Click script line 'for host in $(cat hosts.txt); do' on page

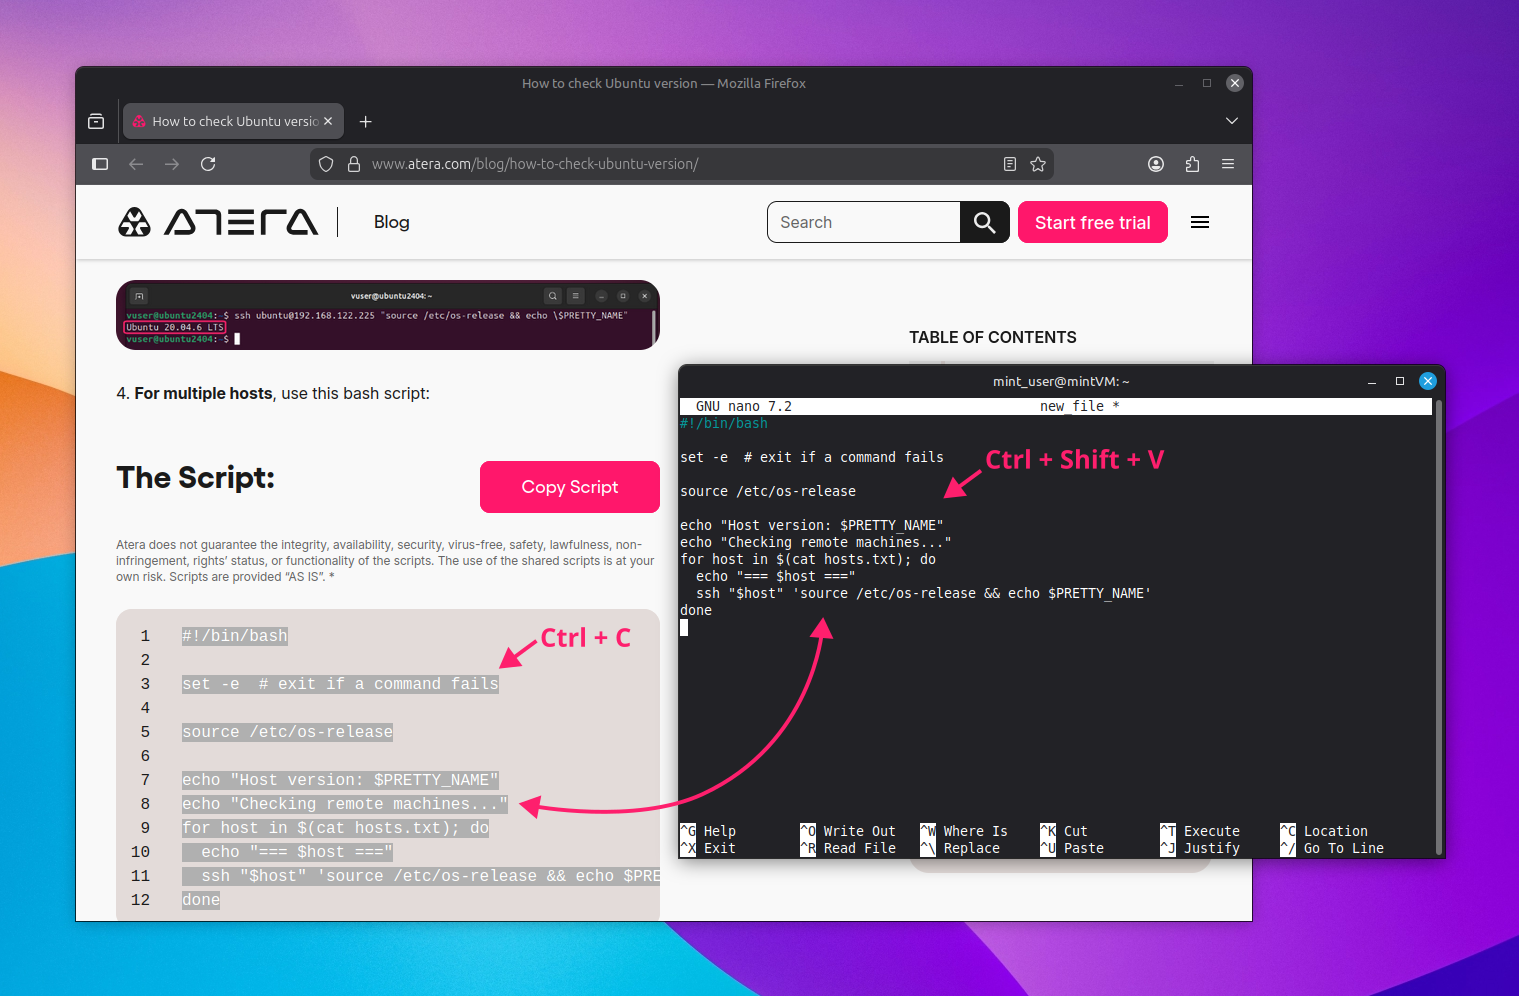point(336,828)
